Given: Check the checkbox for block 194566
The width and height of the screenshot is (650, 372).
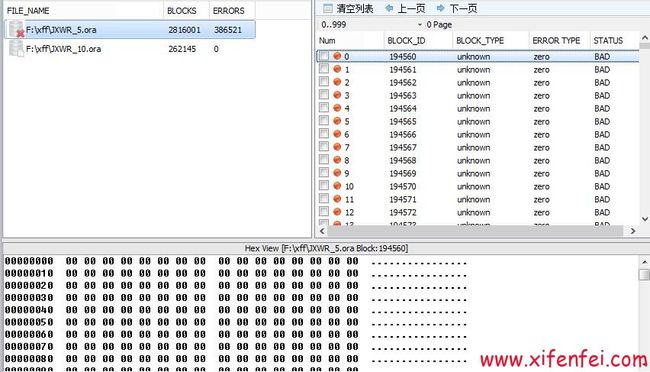Looking at the screenshot, I should click(324, 134).
